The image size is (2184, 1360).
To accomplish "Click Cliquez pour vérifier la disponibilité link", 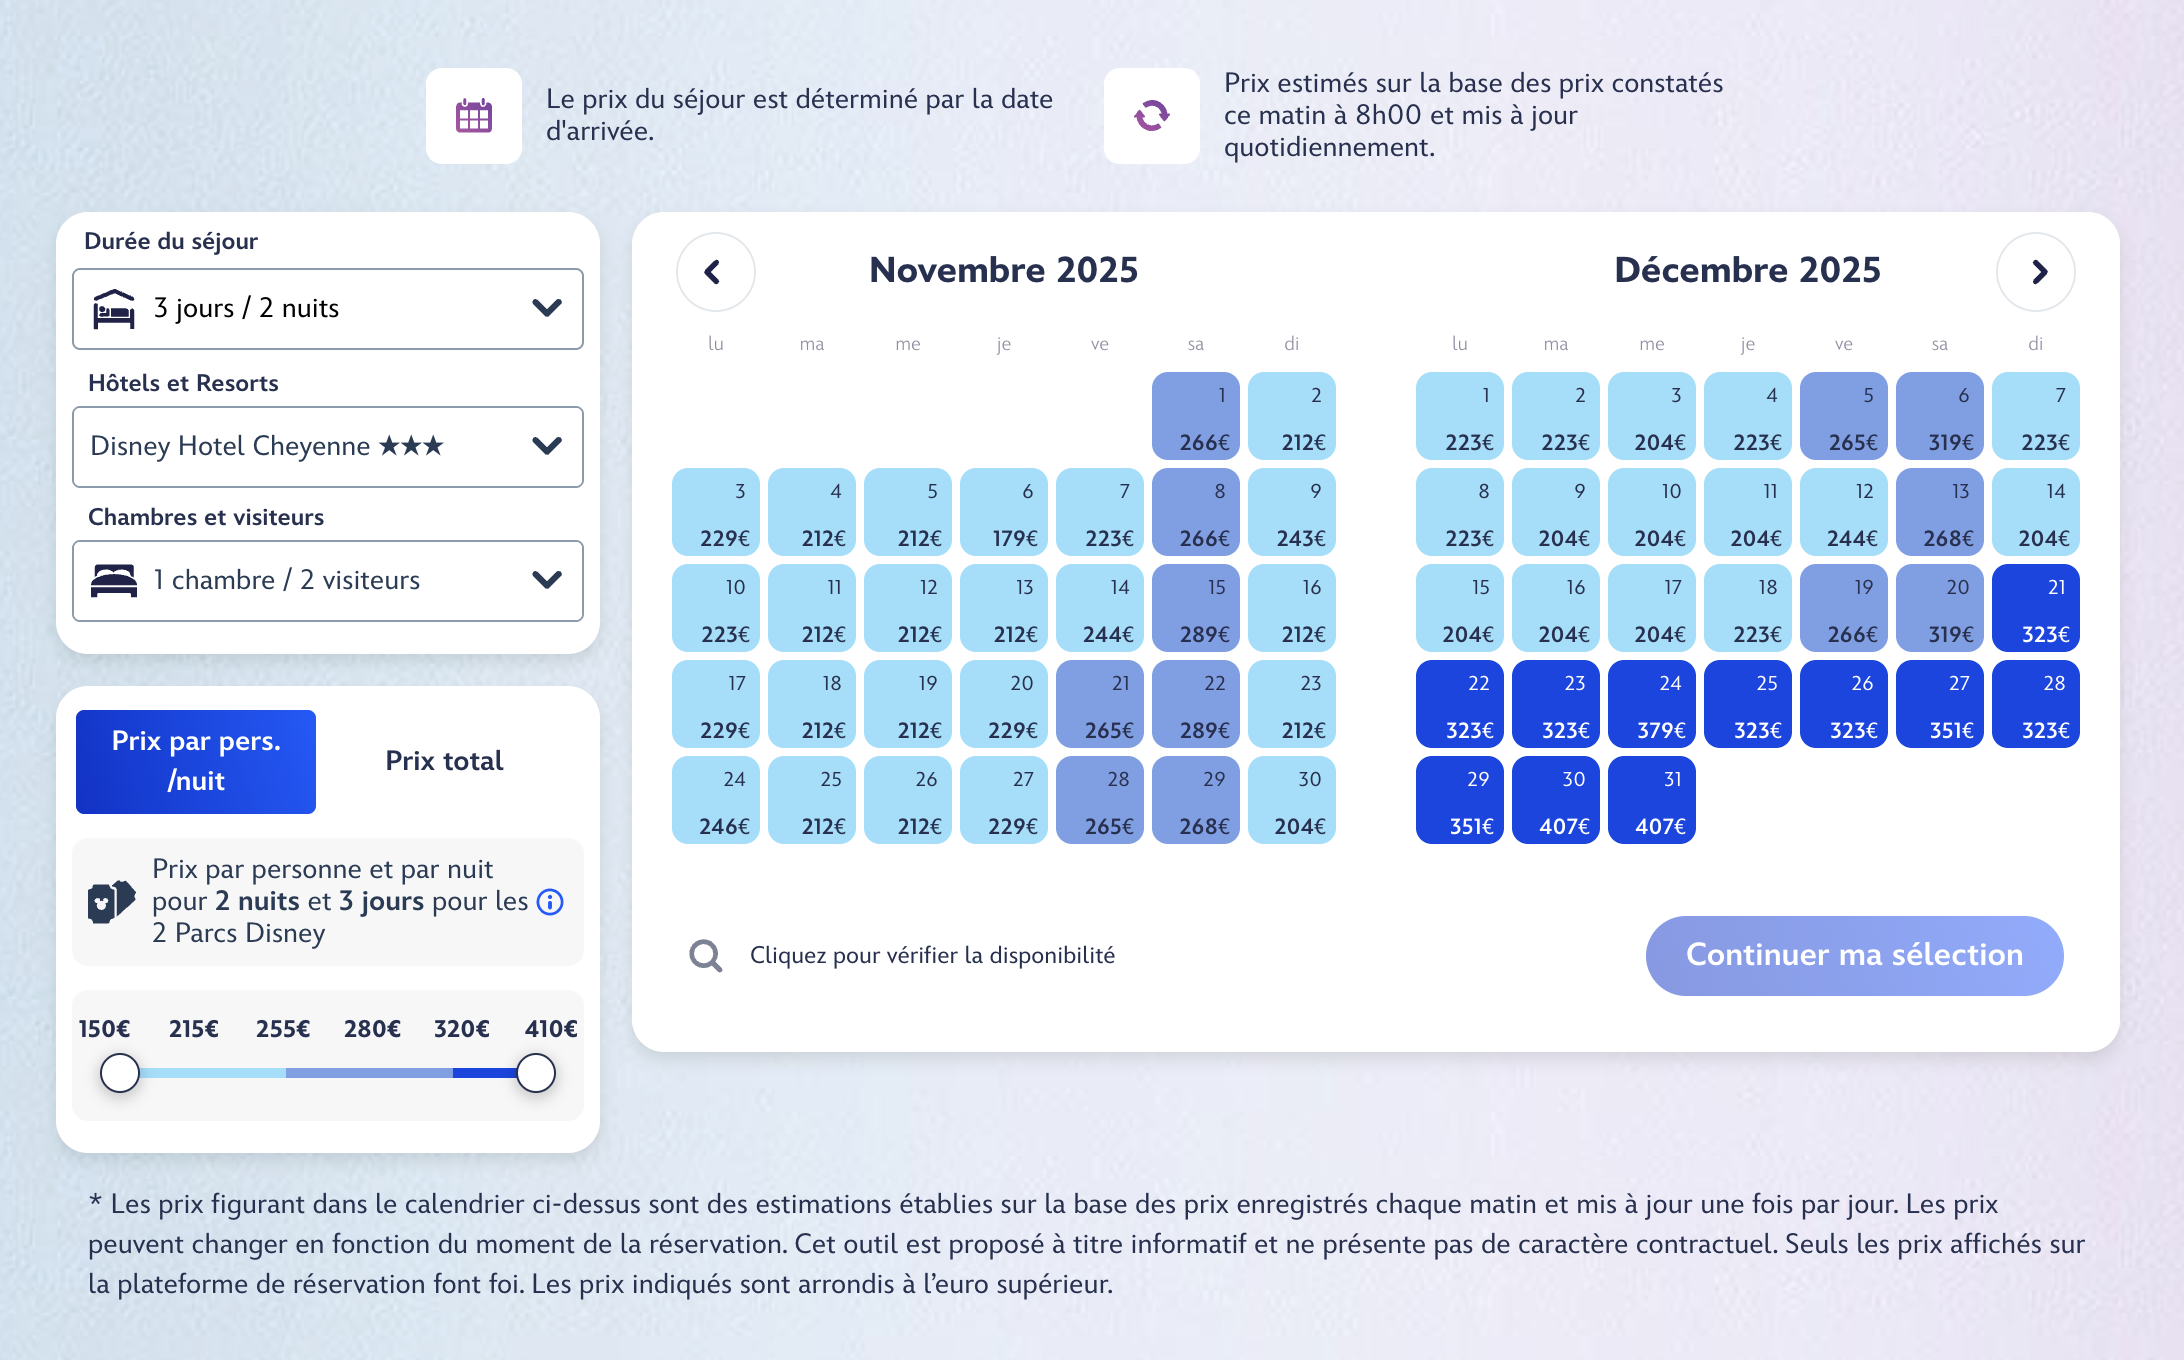I will pyautogui.click(x=932, y=956).
